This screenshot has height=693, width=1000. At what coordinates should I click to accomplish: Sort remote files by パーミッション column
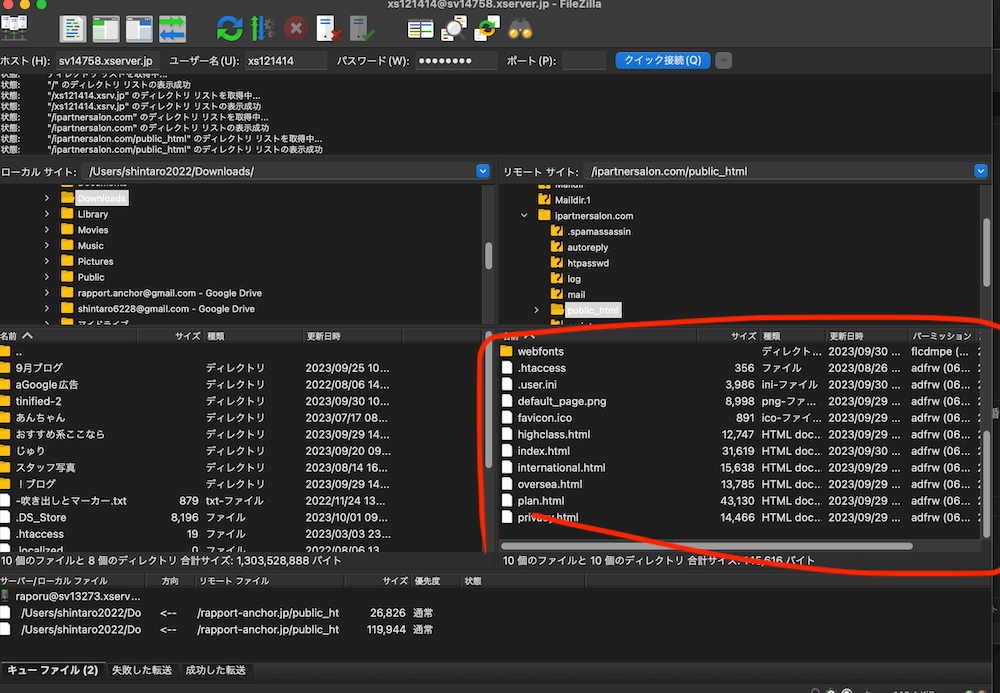(x=942, y=336)
